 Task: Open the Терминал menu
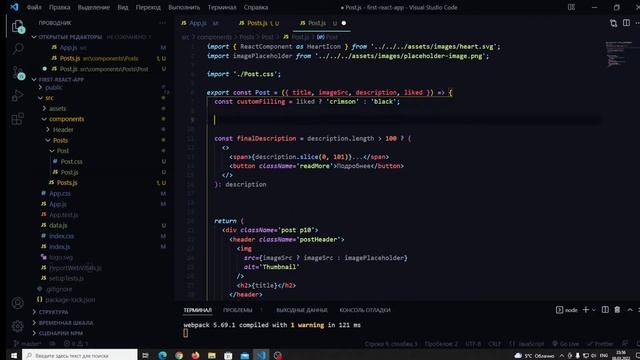click(222, 7)
